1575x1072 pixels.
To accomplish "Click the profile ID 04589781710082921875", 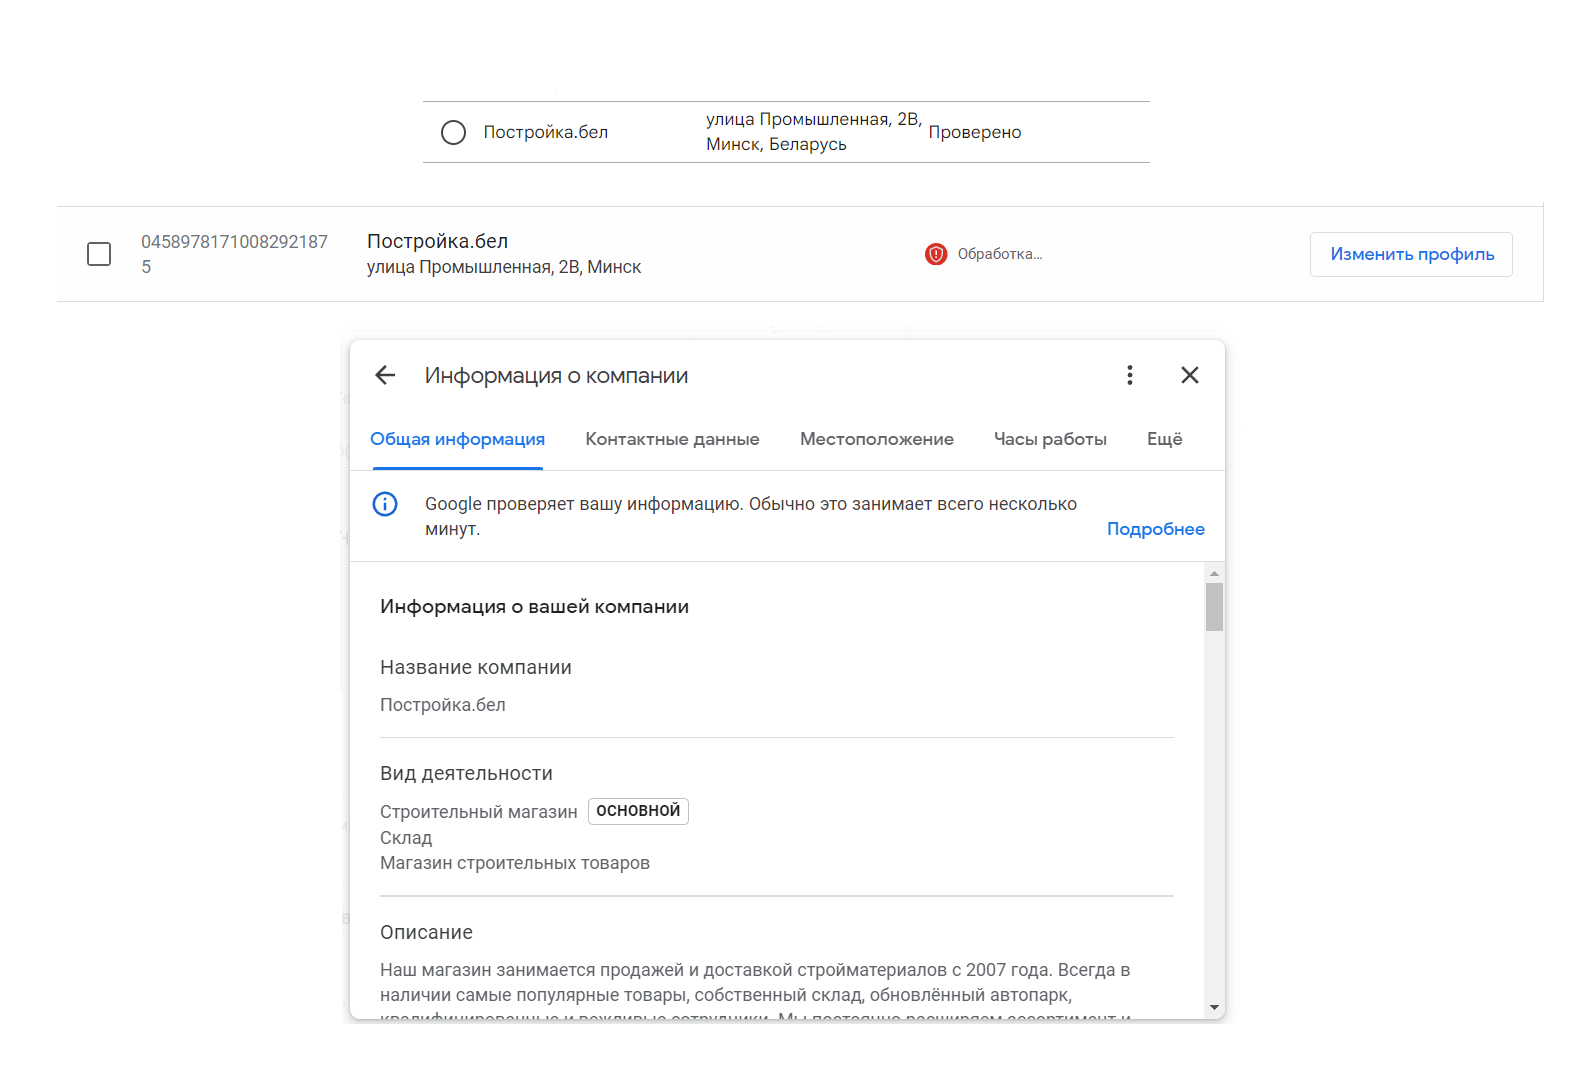I will [234, 254].
